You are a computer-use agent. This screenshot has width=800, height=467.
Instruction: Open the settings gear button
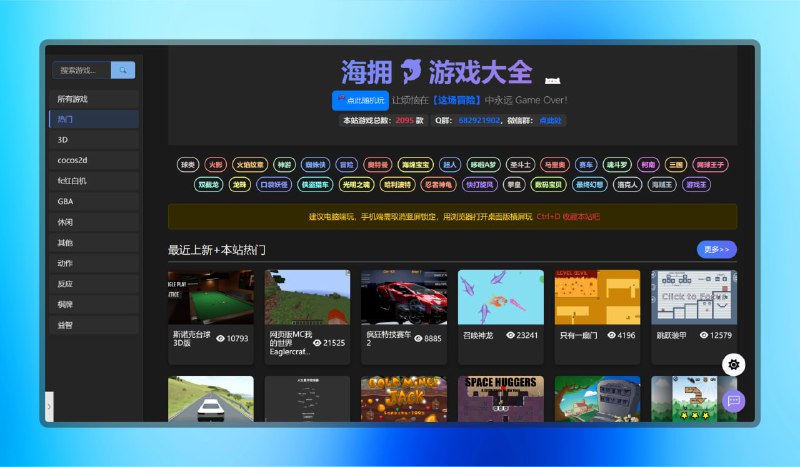(734, 364)
